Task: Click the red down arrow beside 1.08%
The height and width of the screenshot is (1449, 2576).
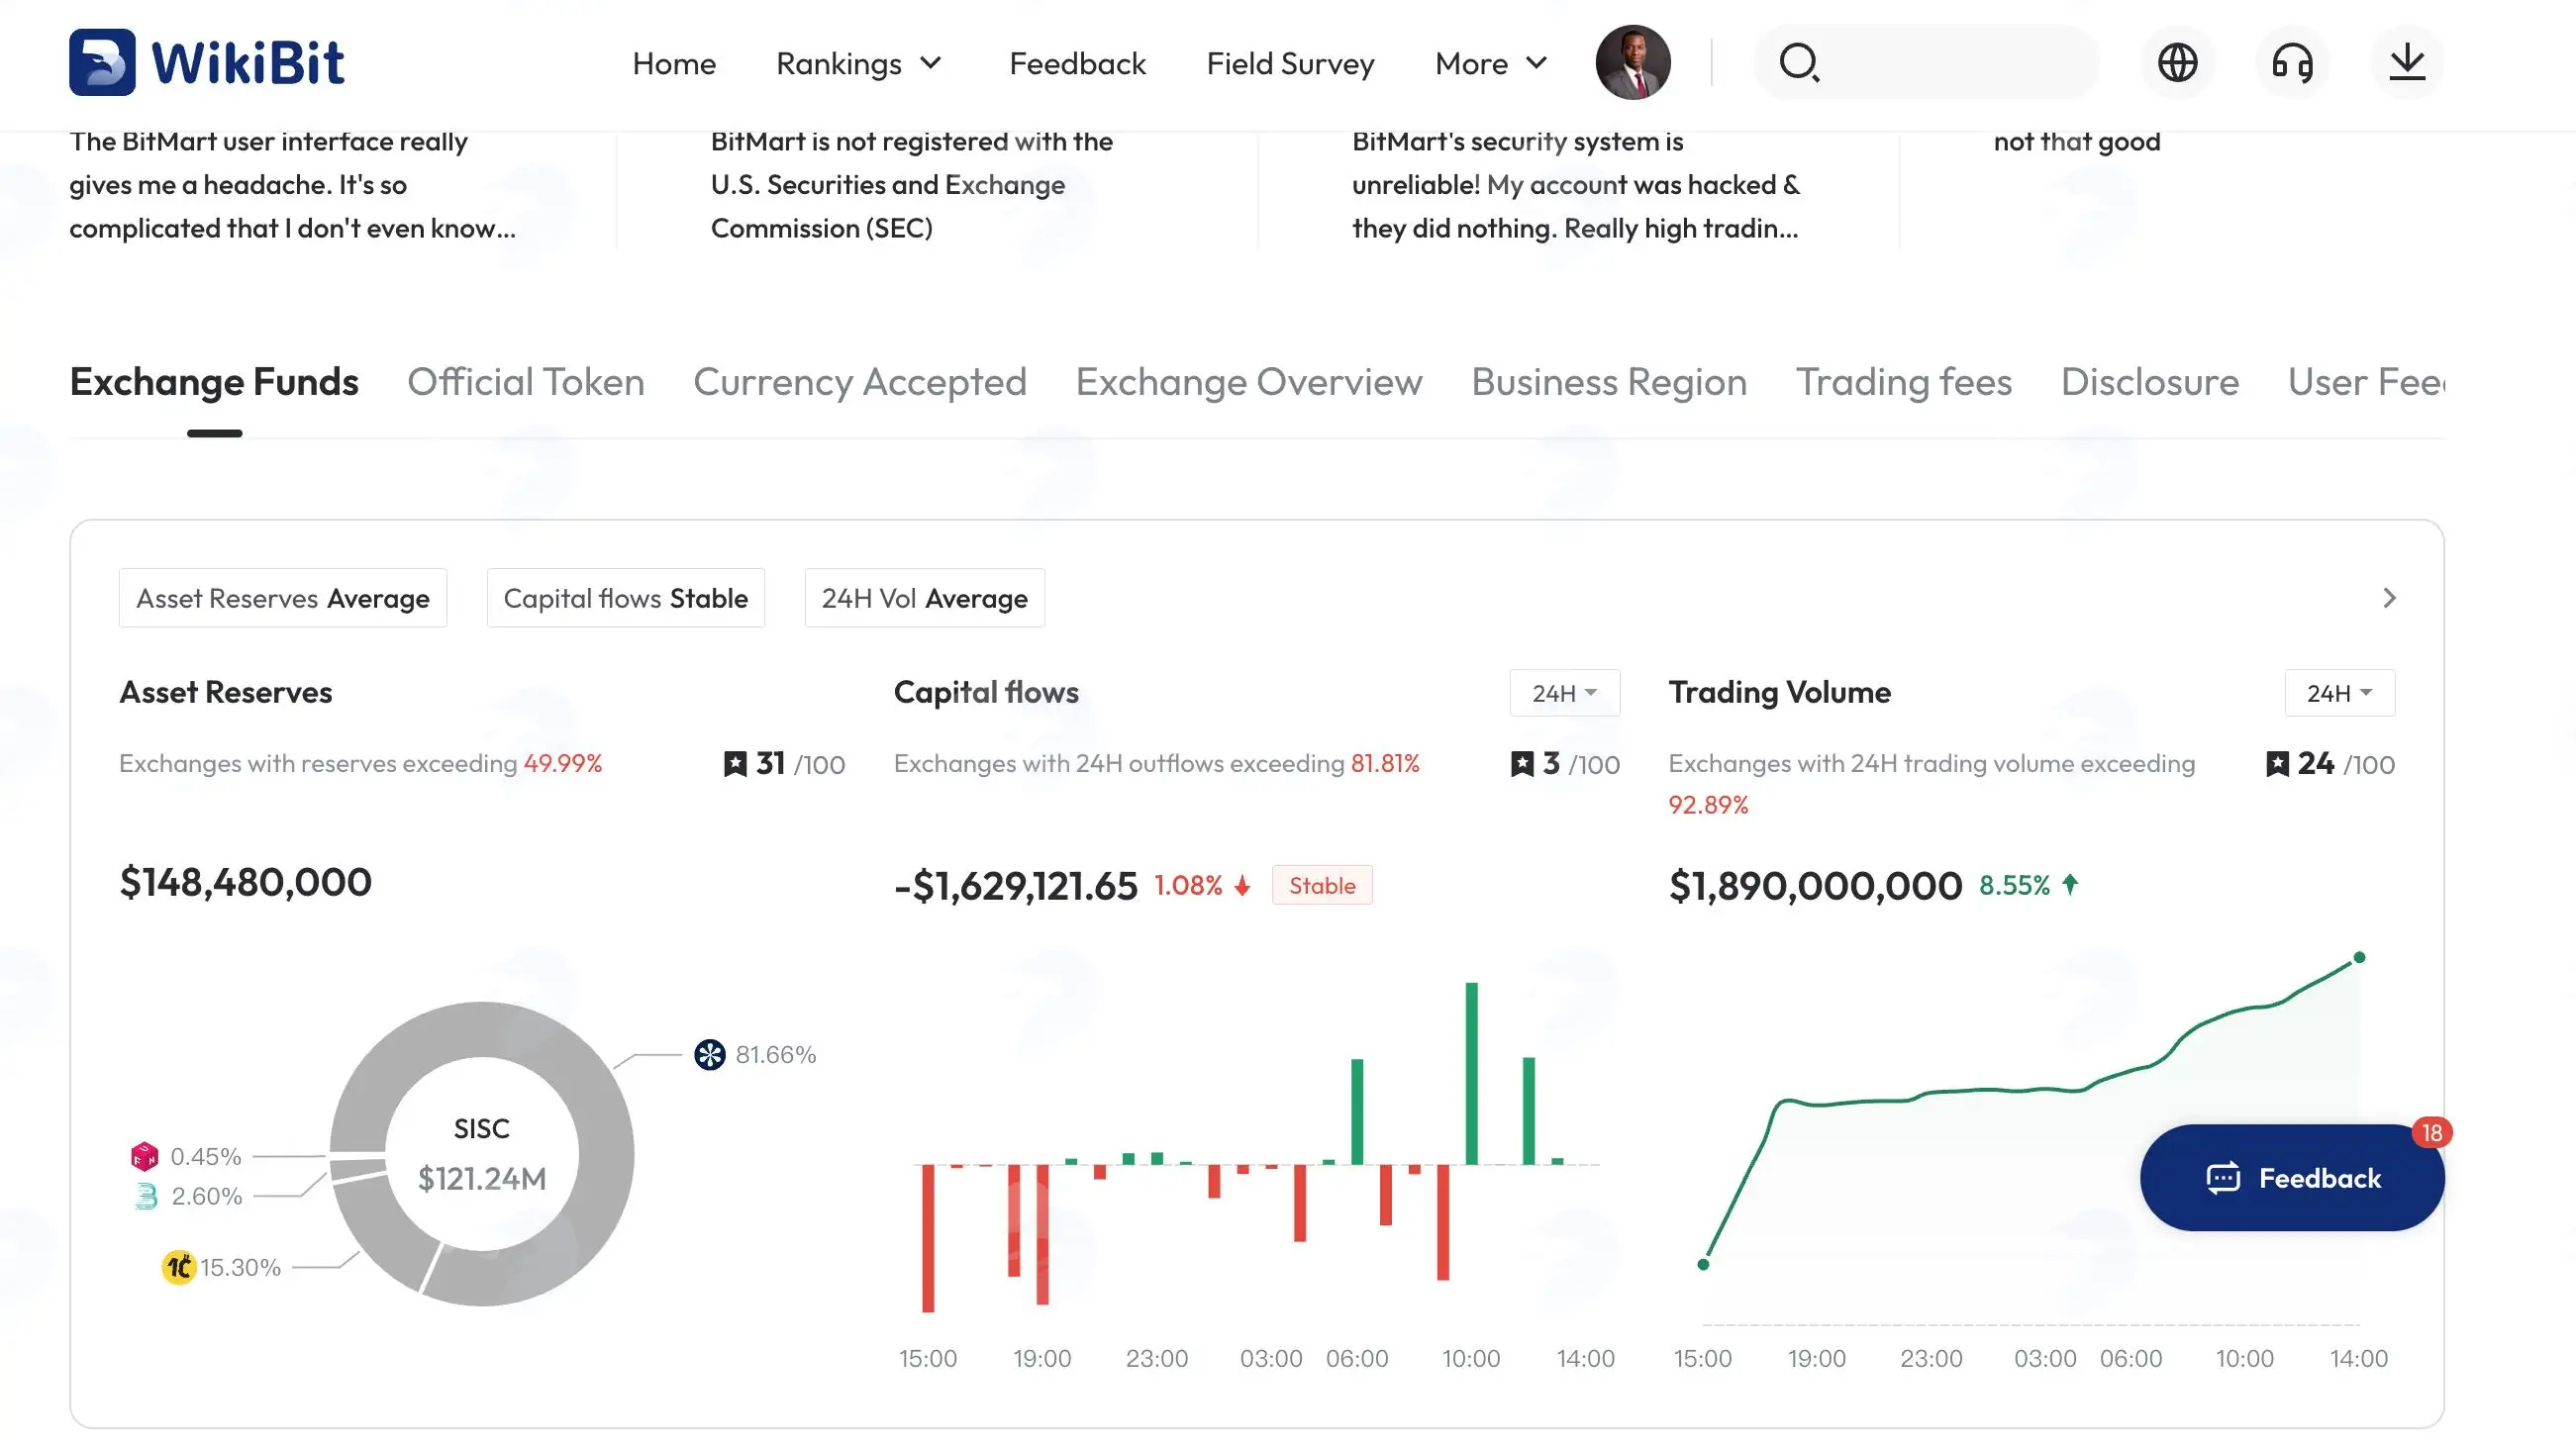Action: 1242,886
